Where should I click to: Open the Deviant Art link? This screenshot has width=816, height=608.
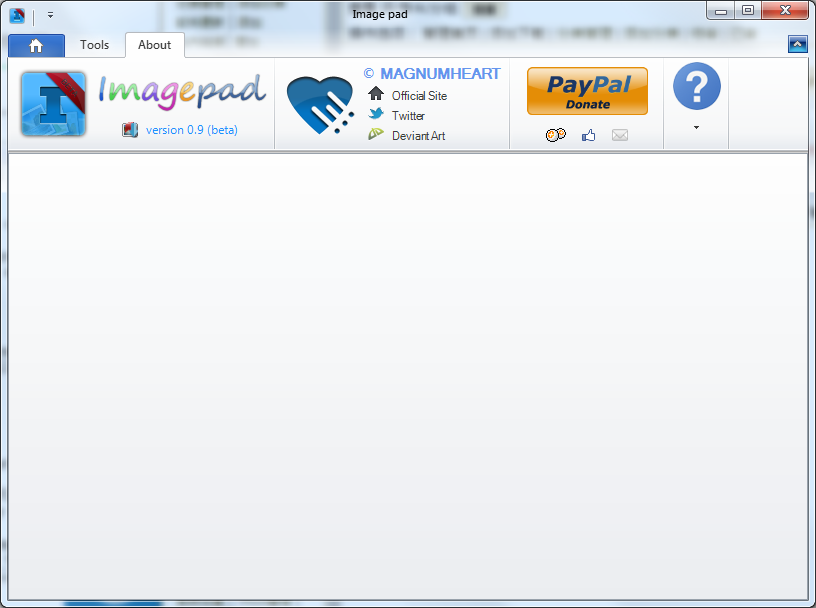click(x=418, y=136)
